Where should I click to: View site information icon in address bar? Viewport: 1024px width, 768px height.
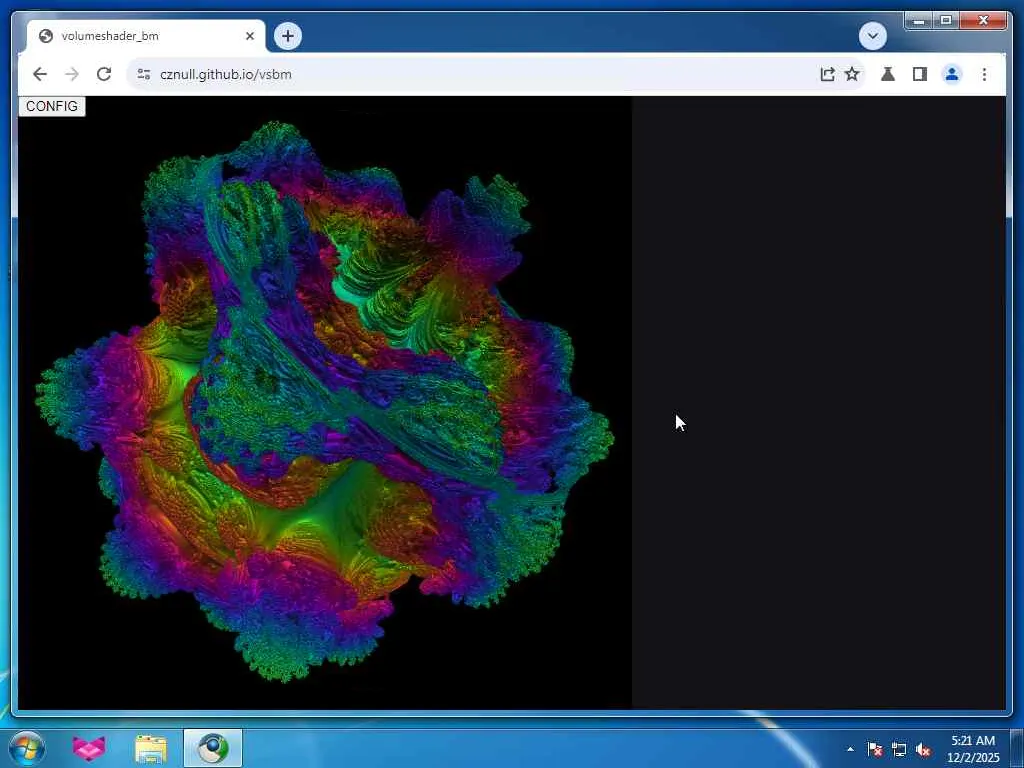(x=144, y=74)
